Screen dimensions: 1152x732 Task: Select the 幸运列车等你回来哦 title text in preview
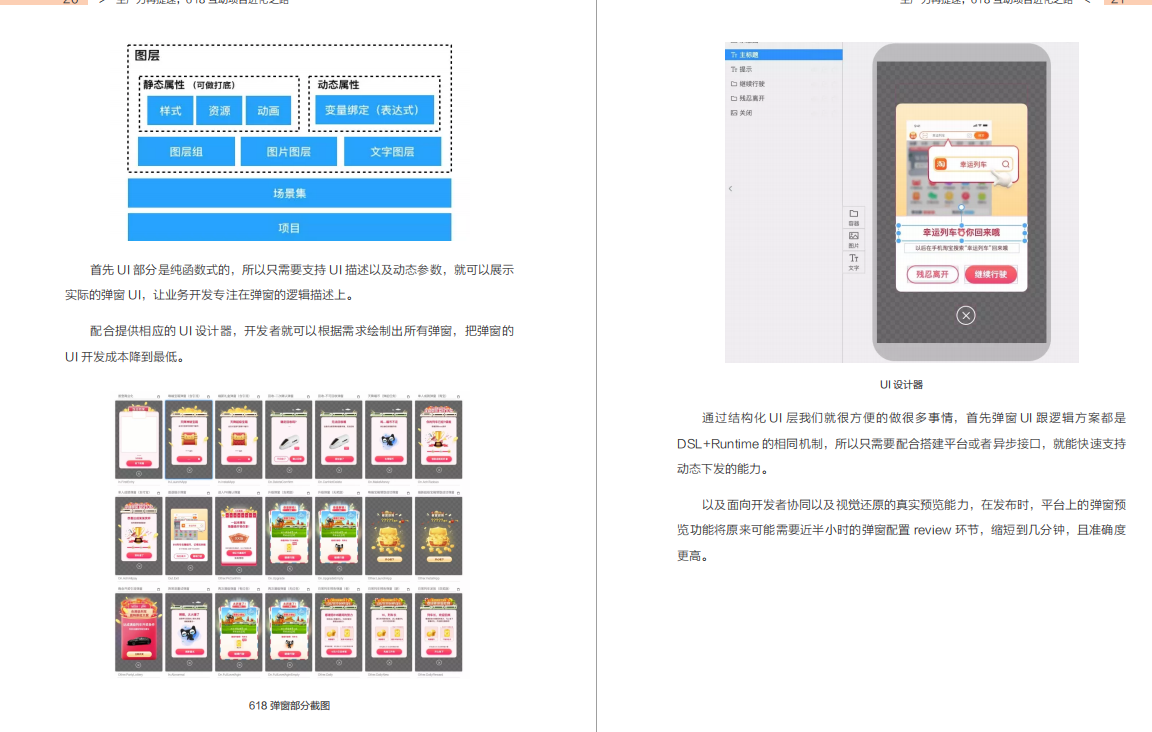point(961,232)
